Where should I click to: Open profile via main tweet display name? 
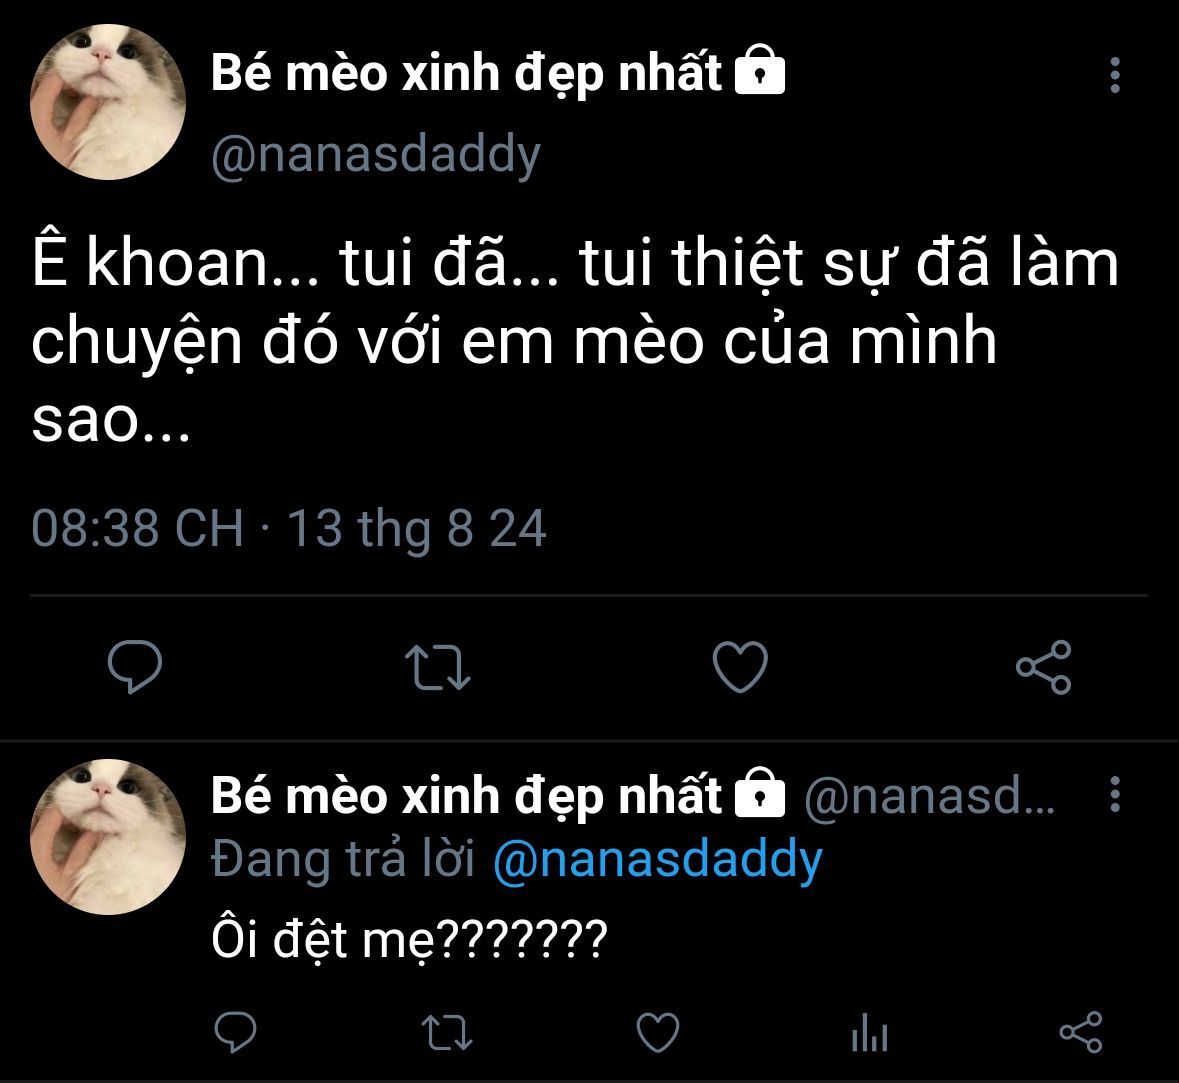(x=466, y=74)
